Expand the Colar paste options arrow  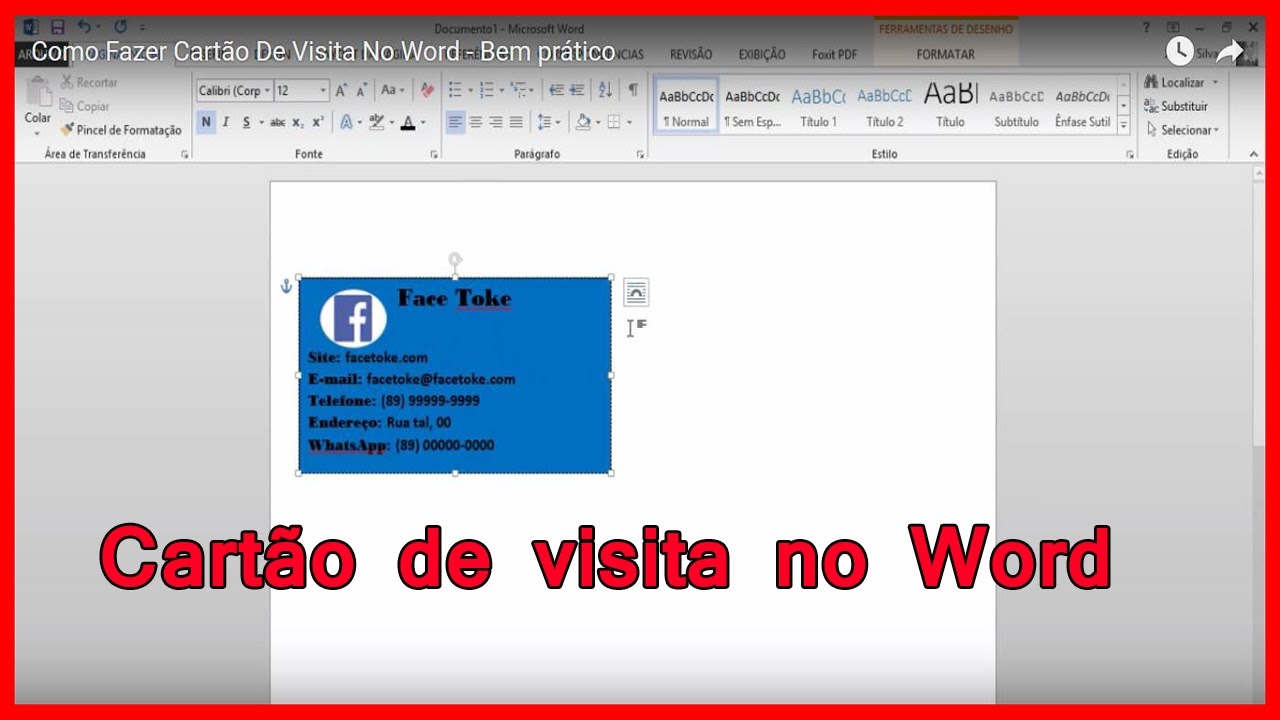click(37, 132)
